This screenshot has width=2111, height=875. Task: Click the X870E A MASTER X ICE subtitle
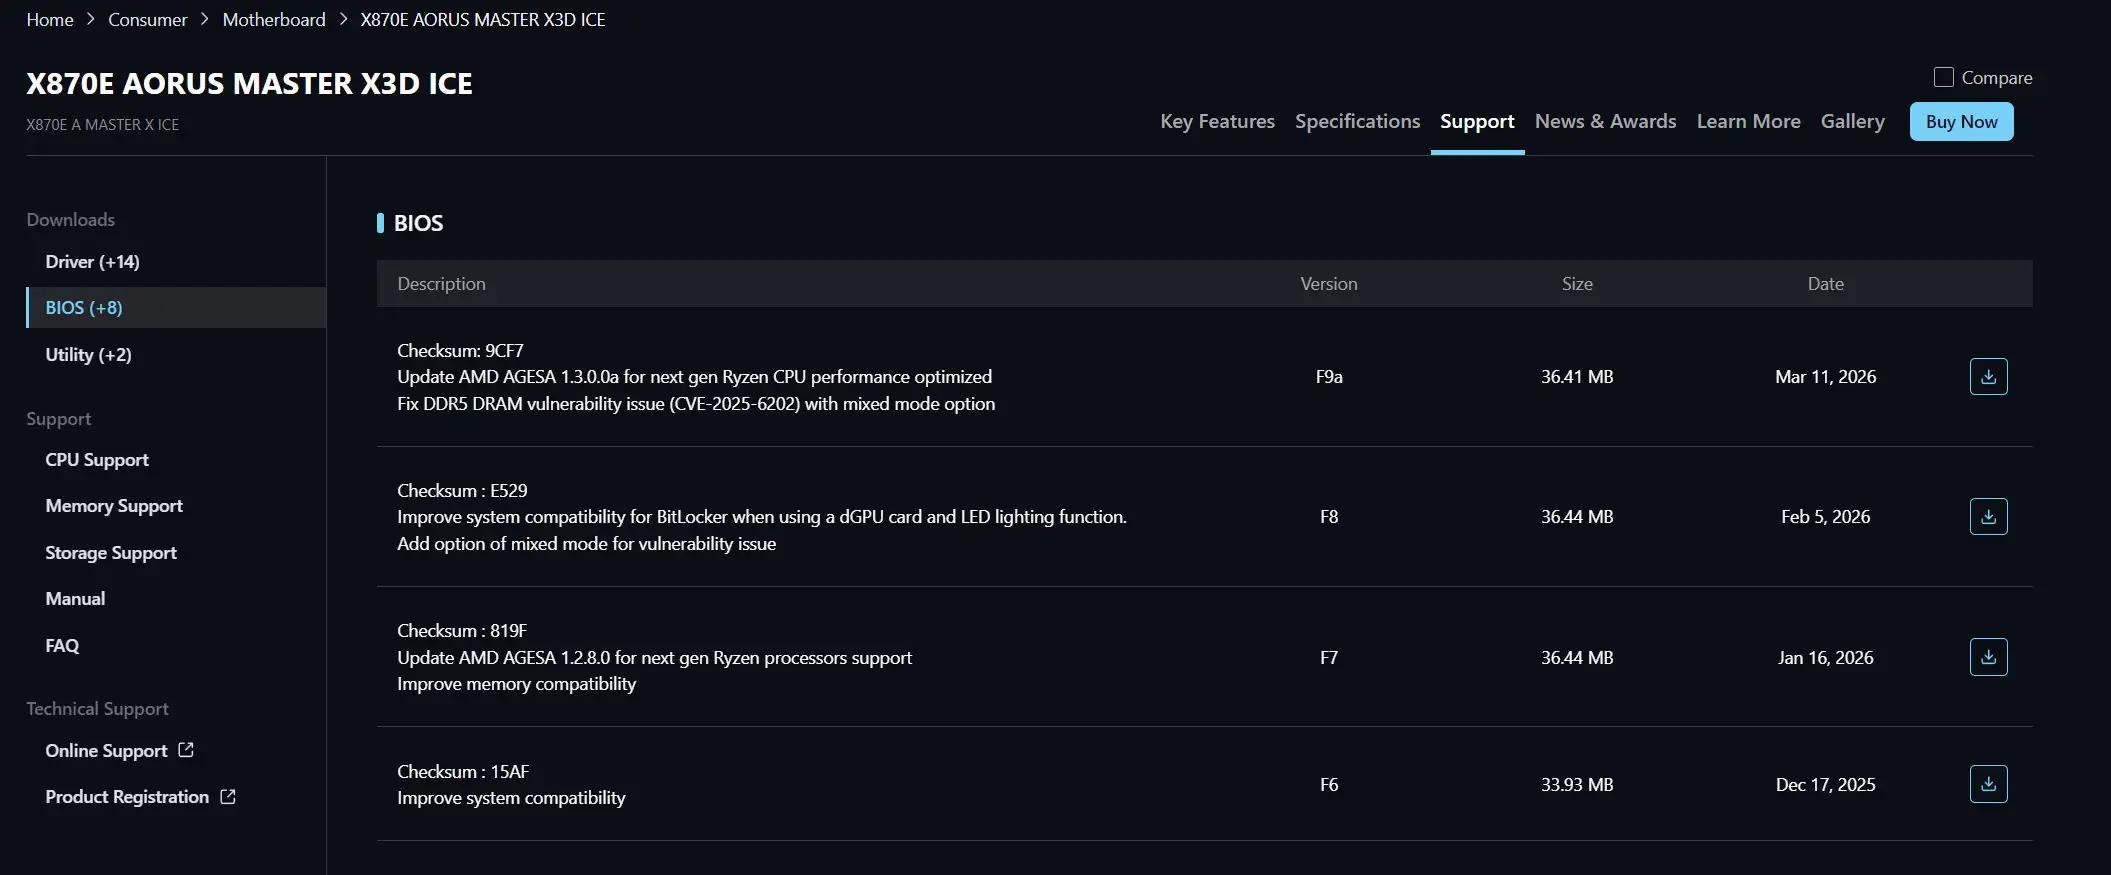102,125
